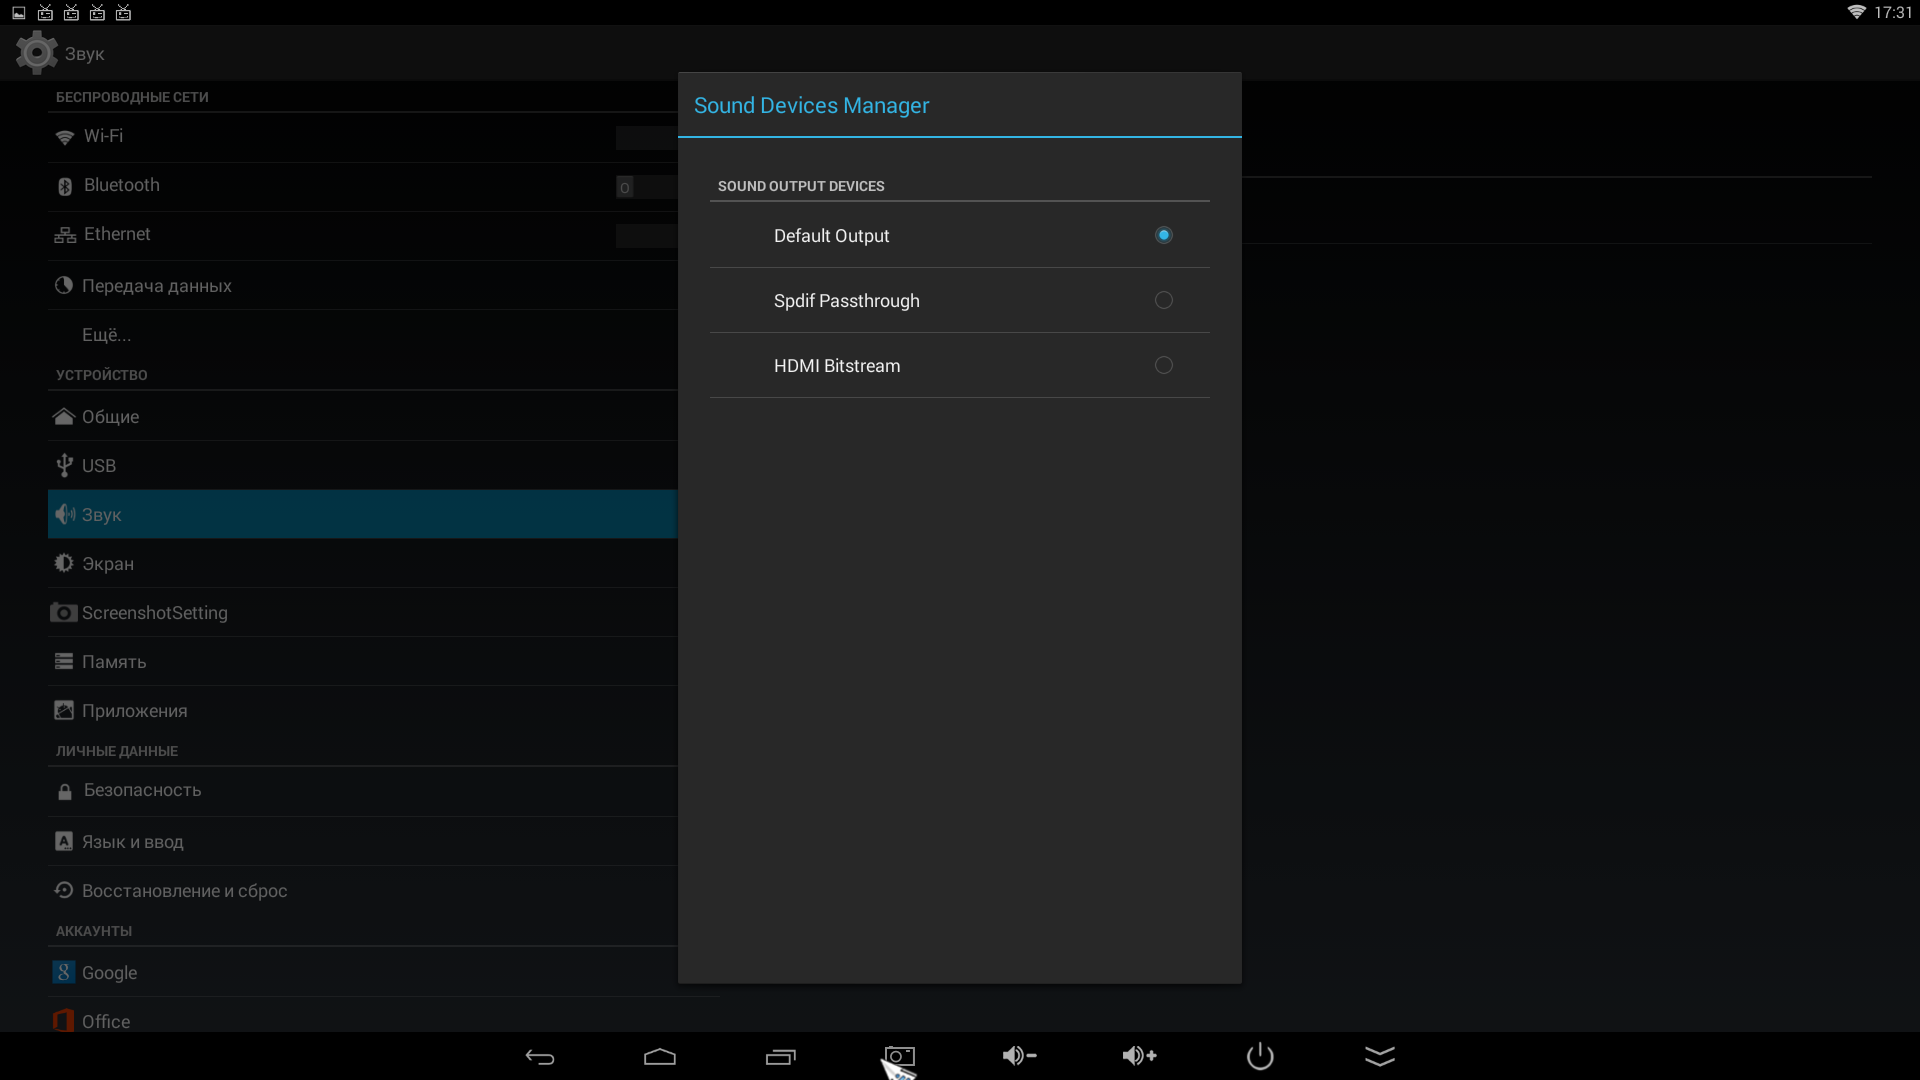Open Google account entry

[x=110, y=973]
